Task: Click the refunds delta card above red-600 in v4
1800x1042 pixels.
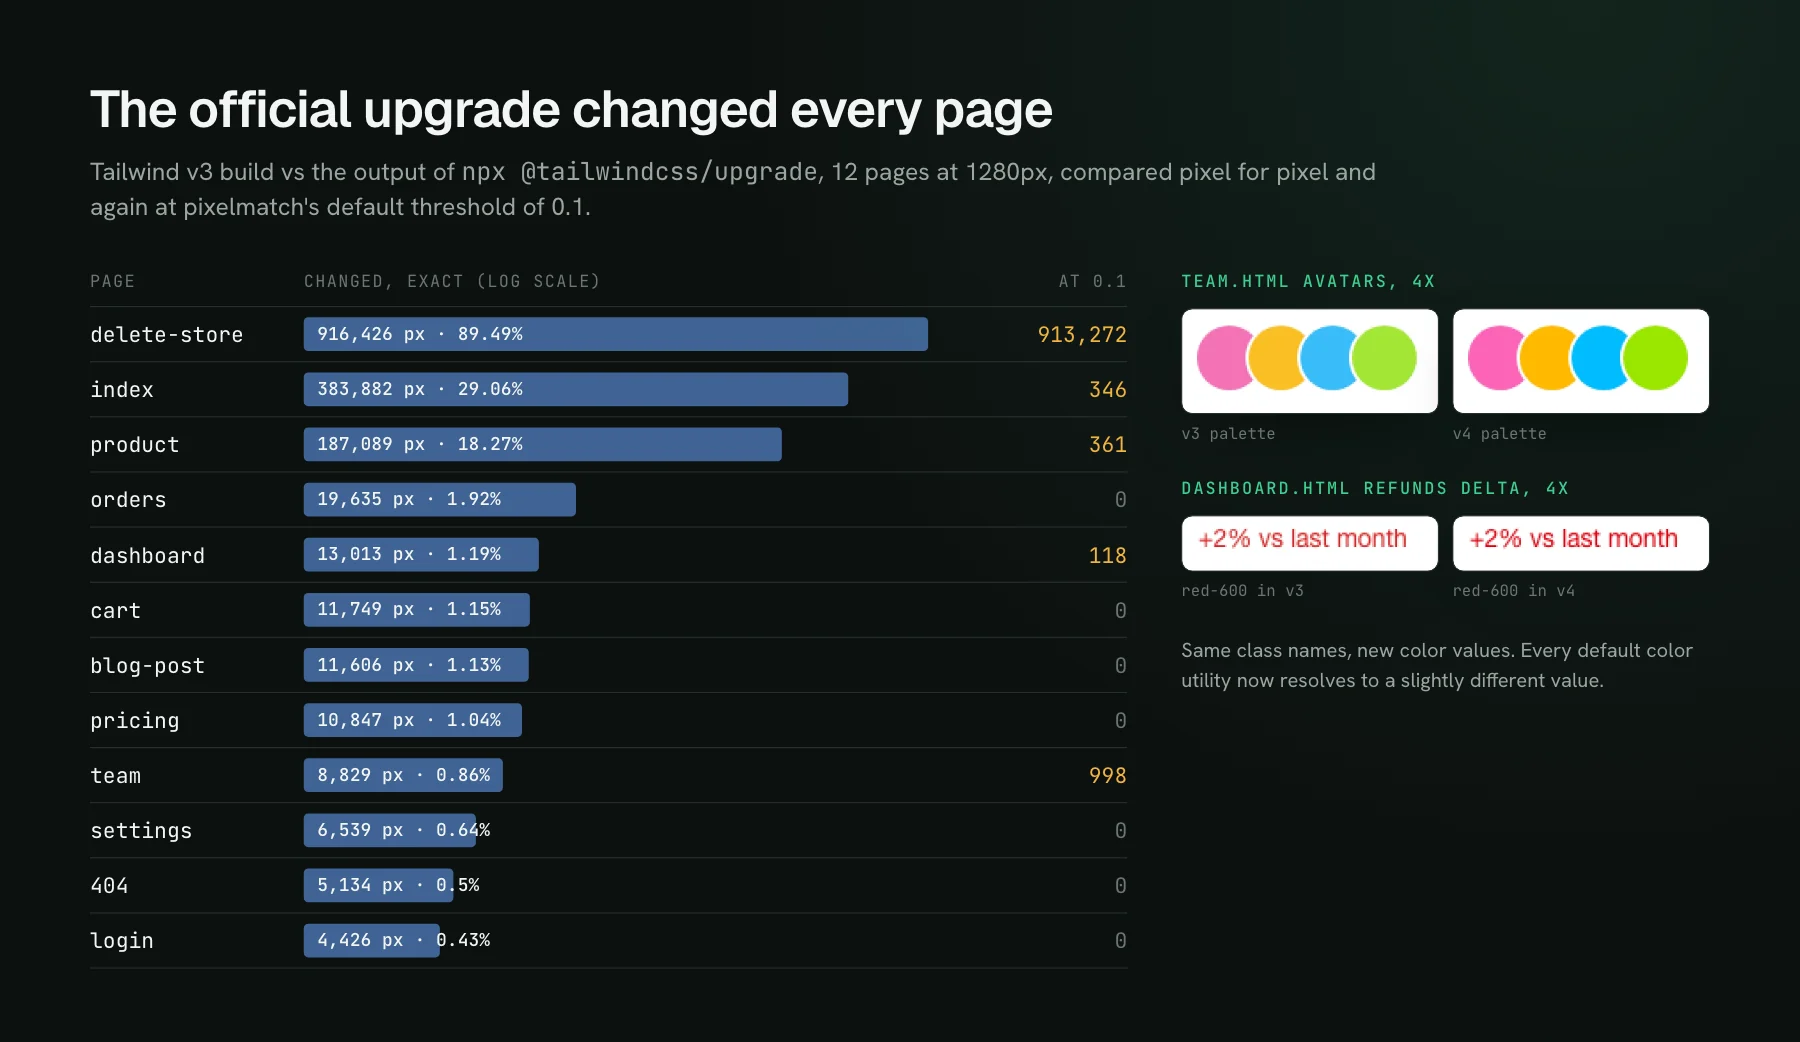Action: click(x=1581, y=543)
